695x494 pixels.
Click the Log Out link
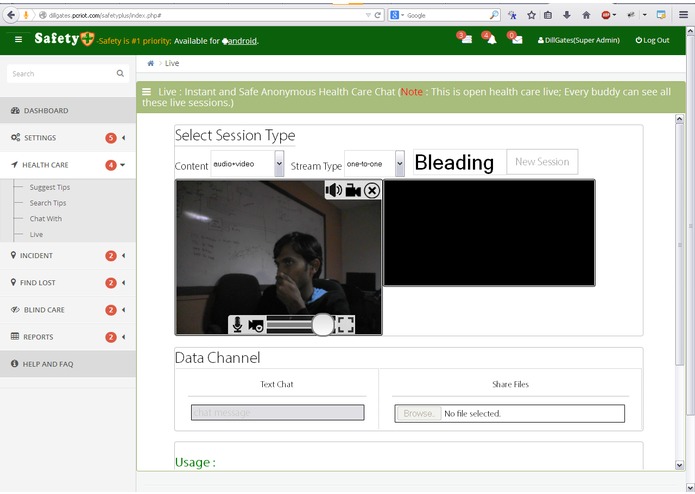(652, 40)
